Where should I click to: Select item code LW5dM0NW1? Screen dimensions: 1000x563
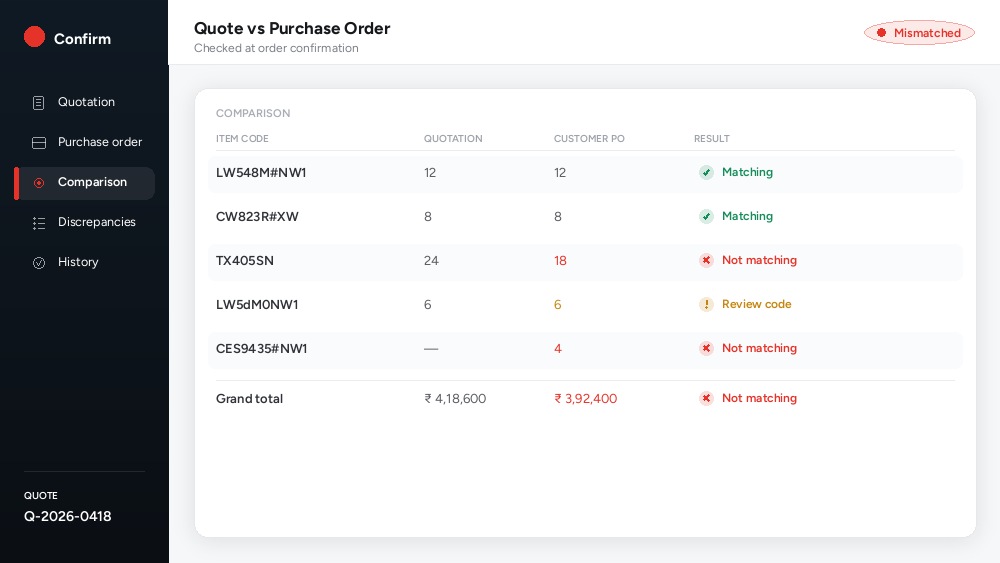257,305
